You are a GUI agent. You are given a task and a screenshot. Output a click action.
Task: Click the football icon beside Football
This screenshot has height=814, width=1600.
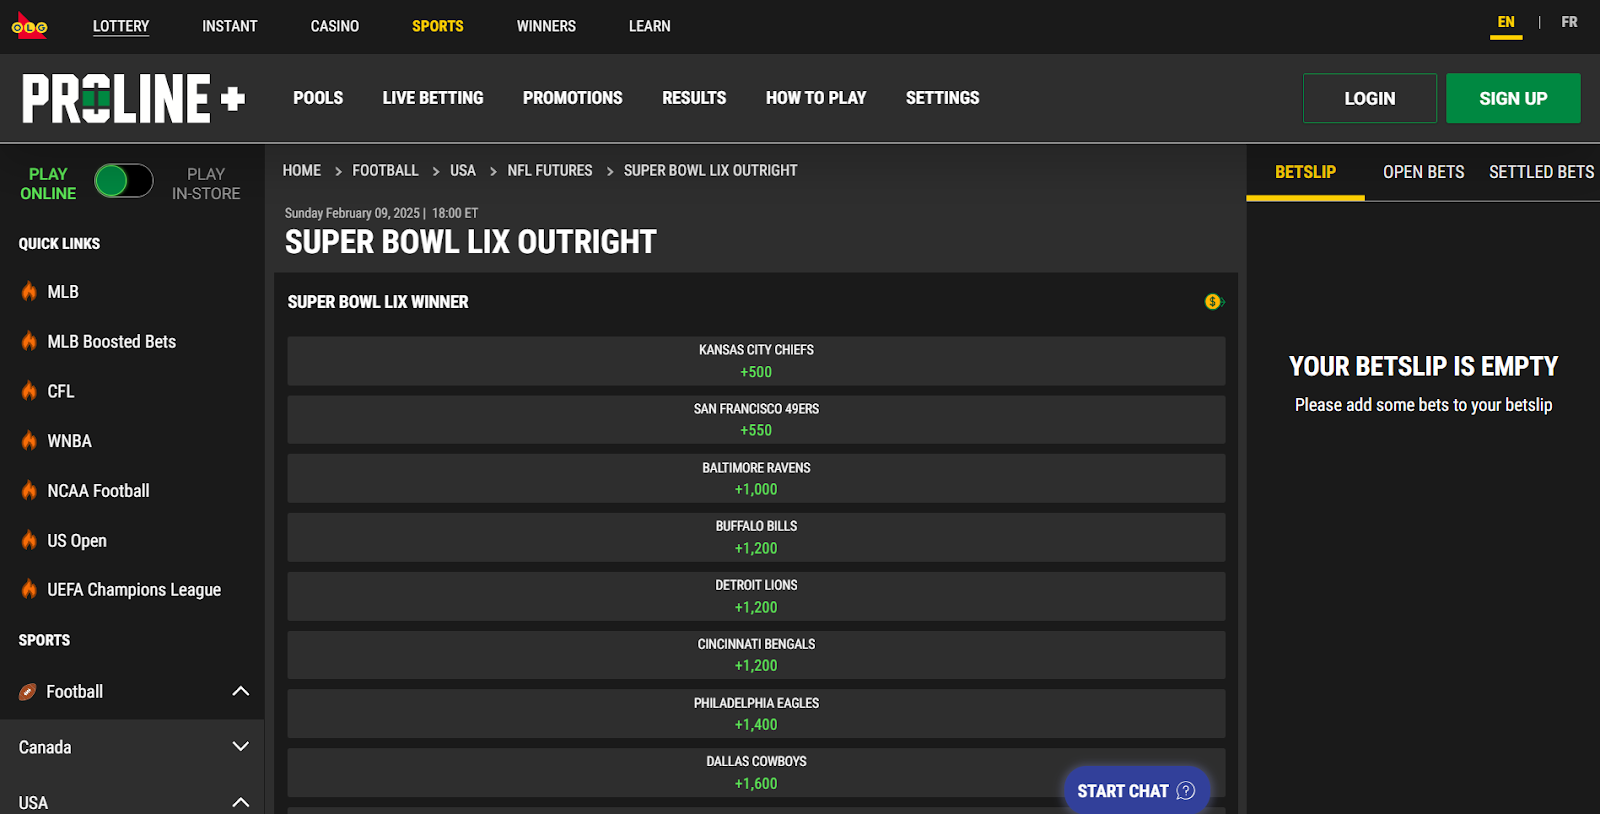28,692
